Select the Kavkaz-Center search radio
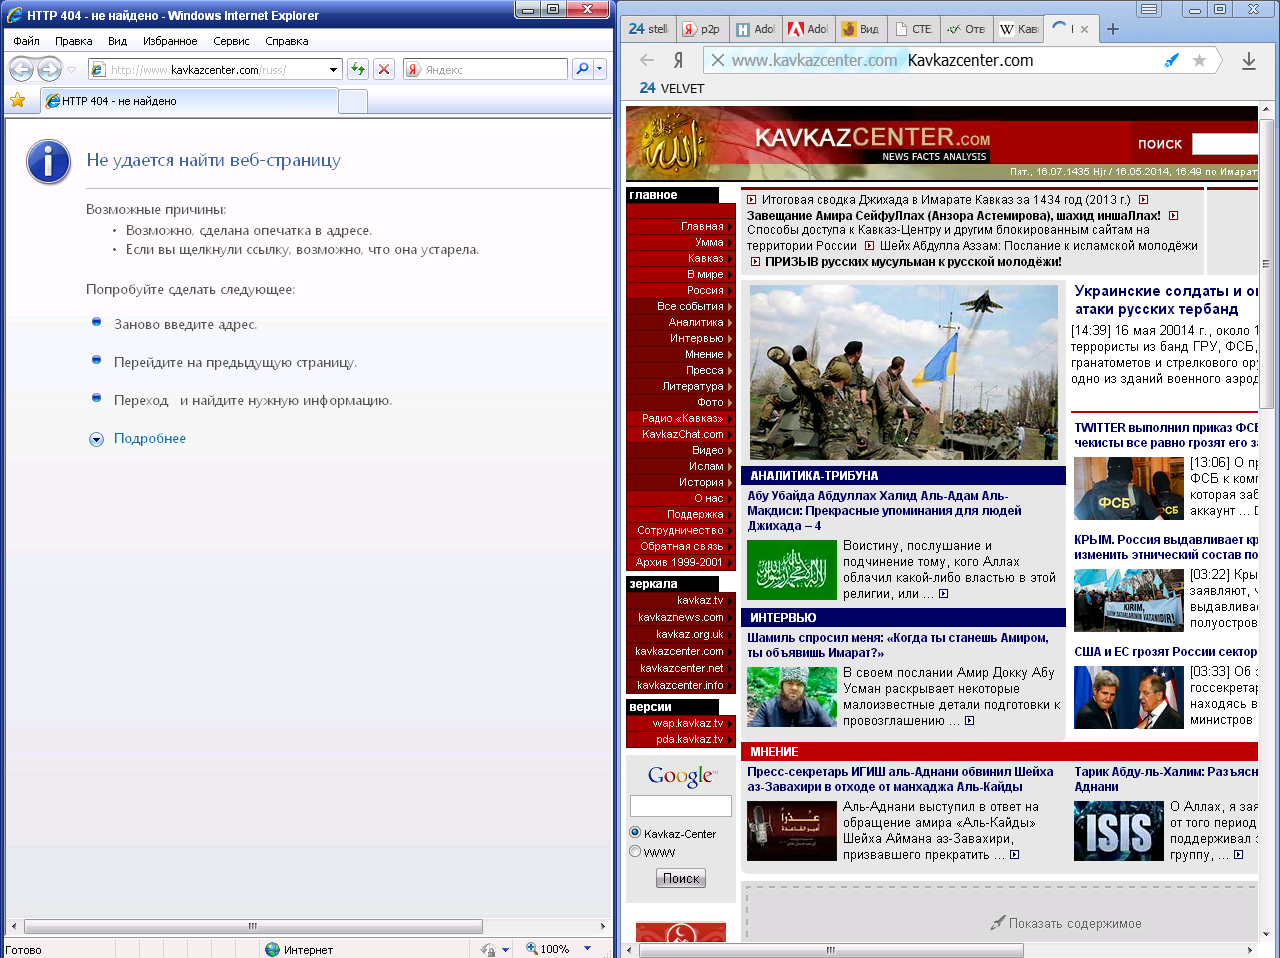 coord(635,832)
